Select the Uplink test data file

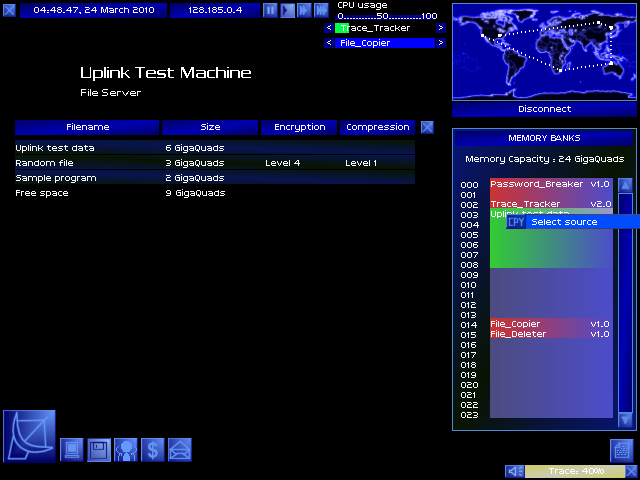tap(215, 148)
